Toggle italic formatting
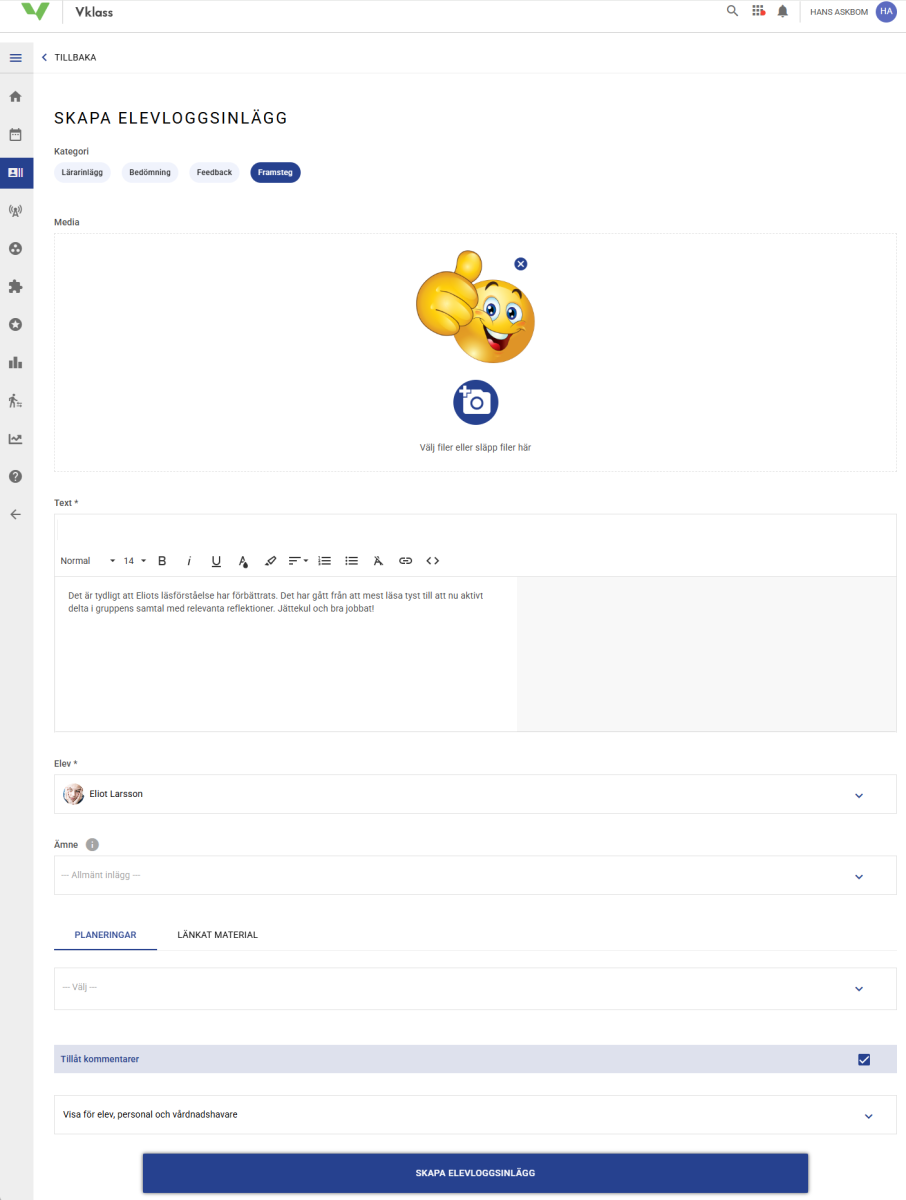Image resolution: width=906 pixels, height=1200 pixels. [x=189, y=561]
